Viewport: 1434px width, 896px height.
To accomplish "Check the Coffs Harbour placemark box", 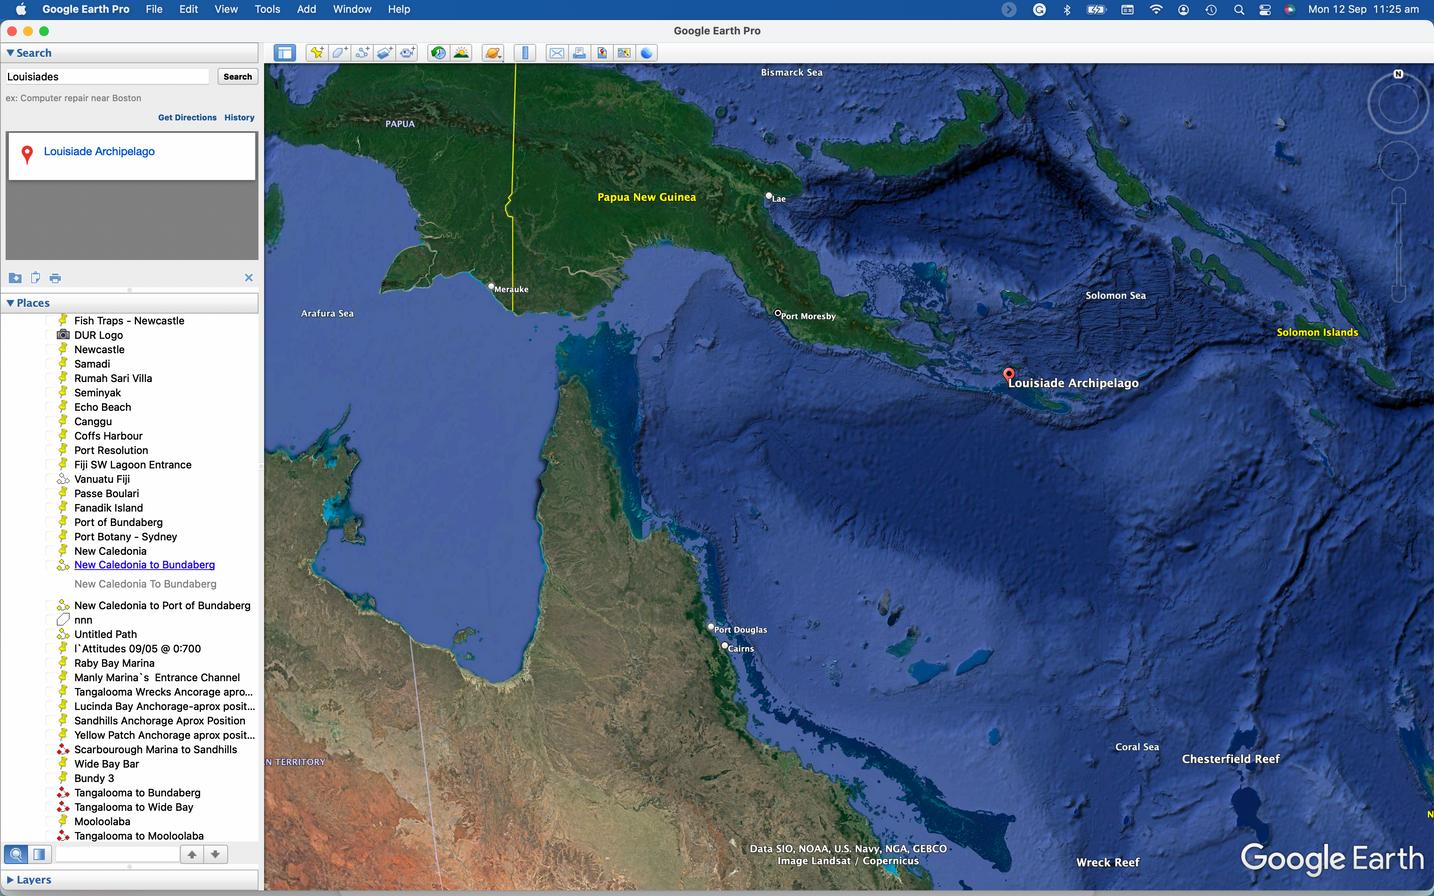I will coord(51,436).
